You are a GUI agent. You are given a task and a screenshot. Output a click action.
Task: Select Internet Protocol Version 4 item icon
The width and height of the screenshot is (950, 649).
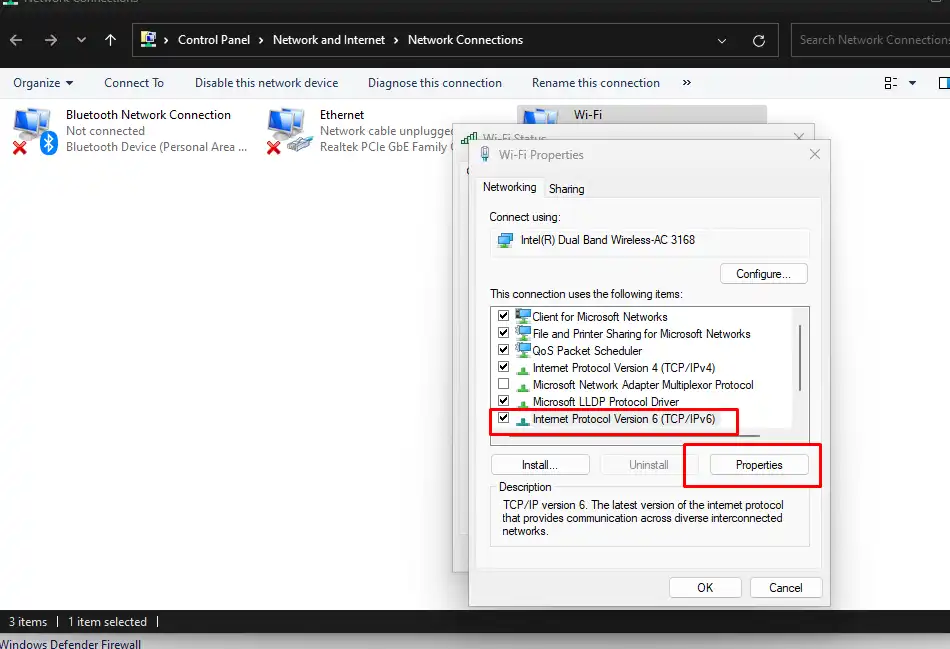tap(523, 368)
